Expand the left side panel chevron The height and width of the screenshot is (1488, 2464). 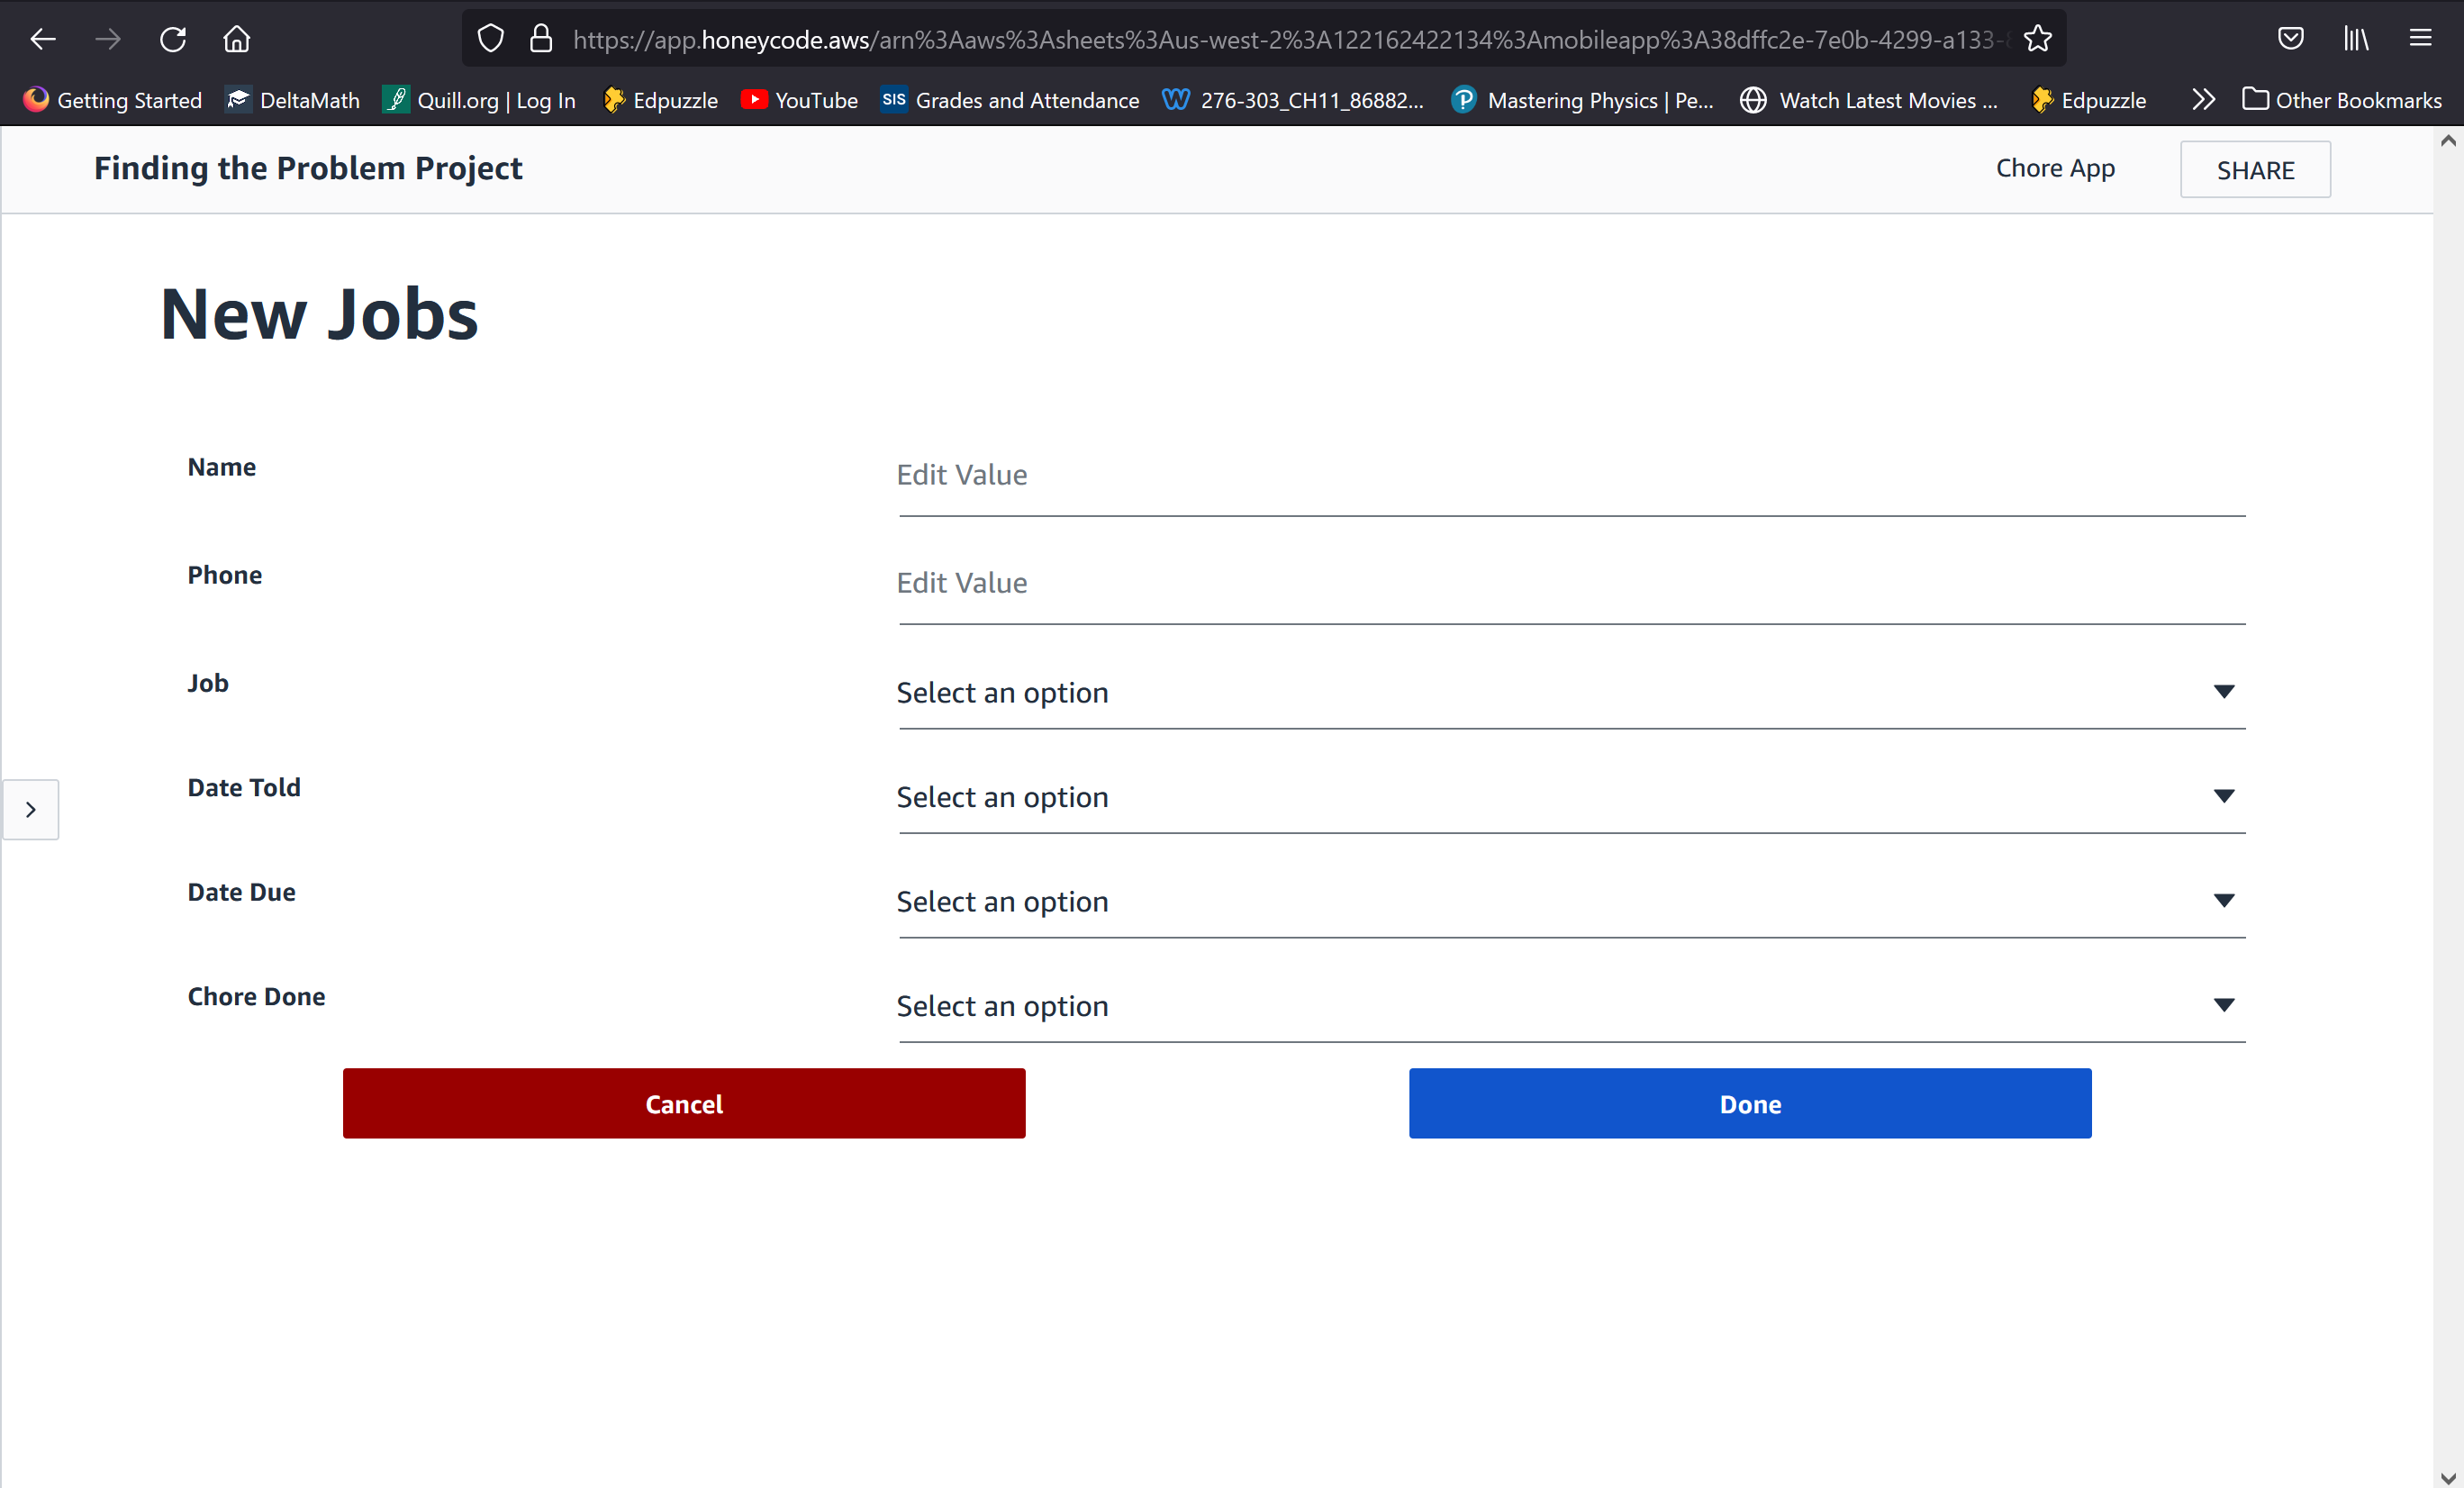click(30, 809)
